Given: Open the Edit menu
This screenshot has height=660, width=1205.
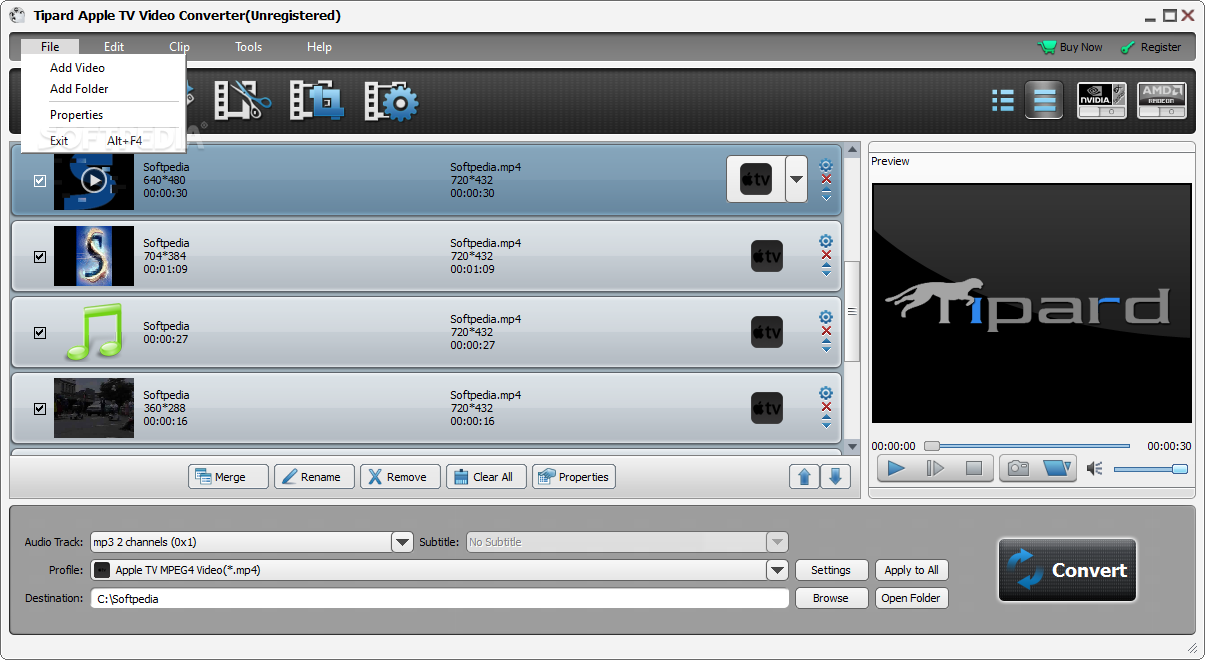Looking at the screenshot, I should (114, 47).
